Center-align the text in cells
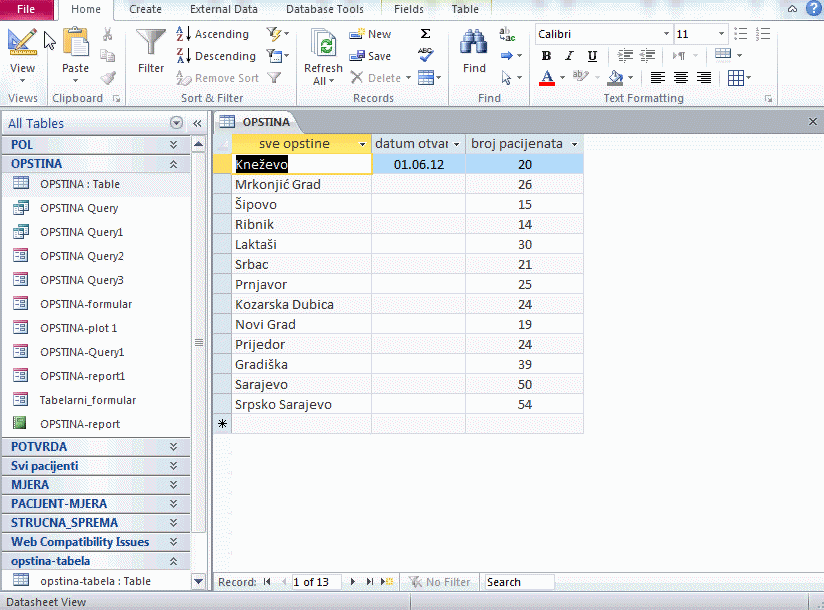The image size is (824, 610). (x=681, y=78)
